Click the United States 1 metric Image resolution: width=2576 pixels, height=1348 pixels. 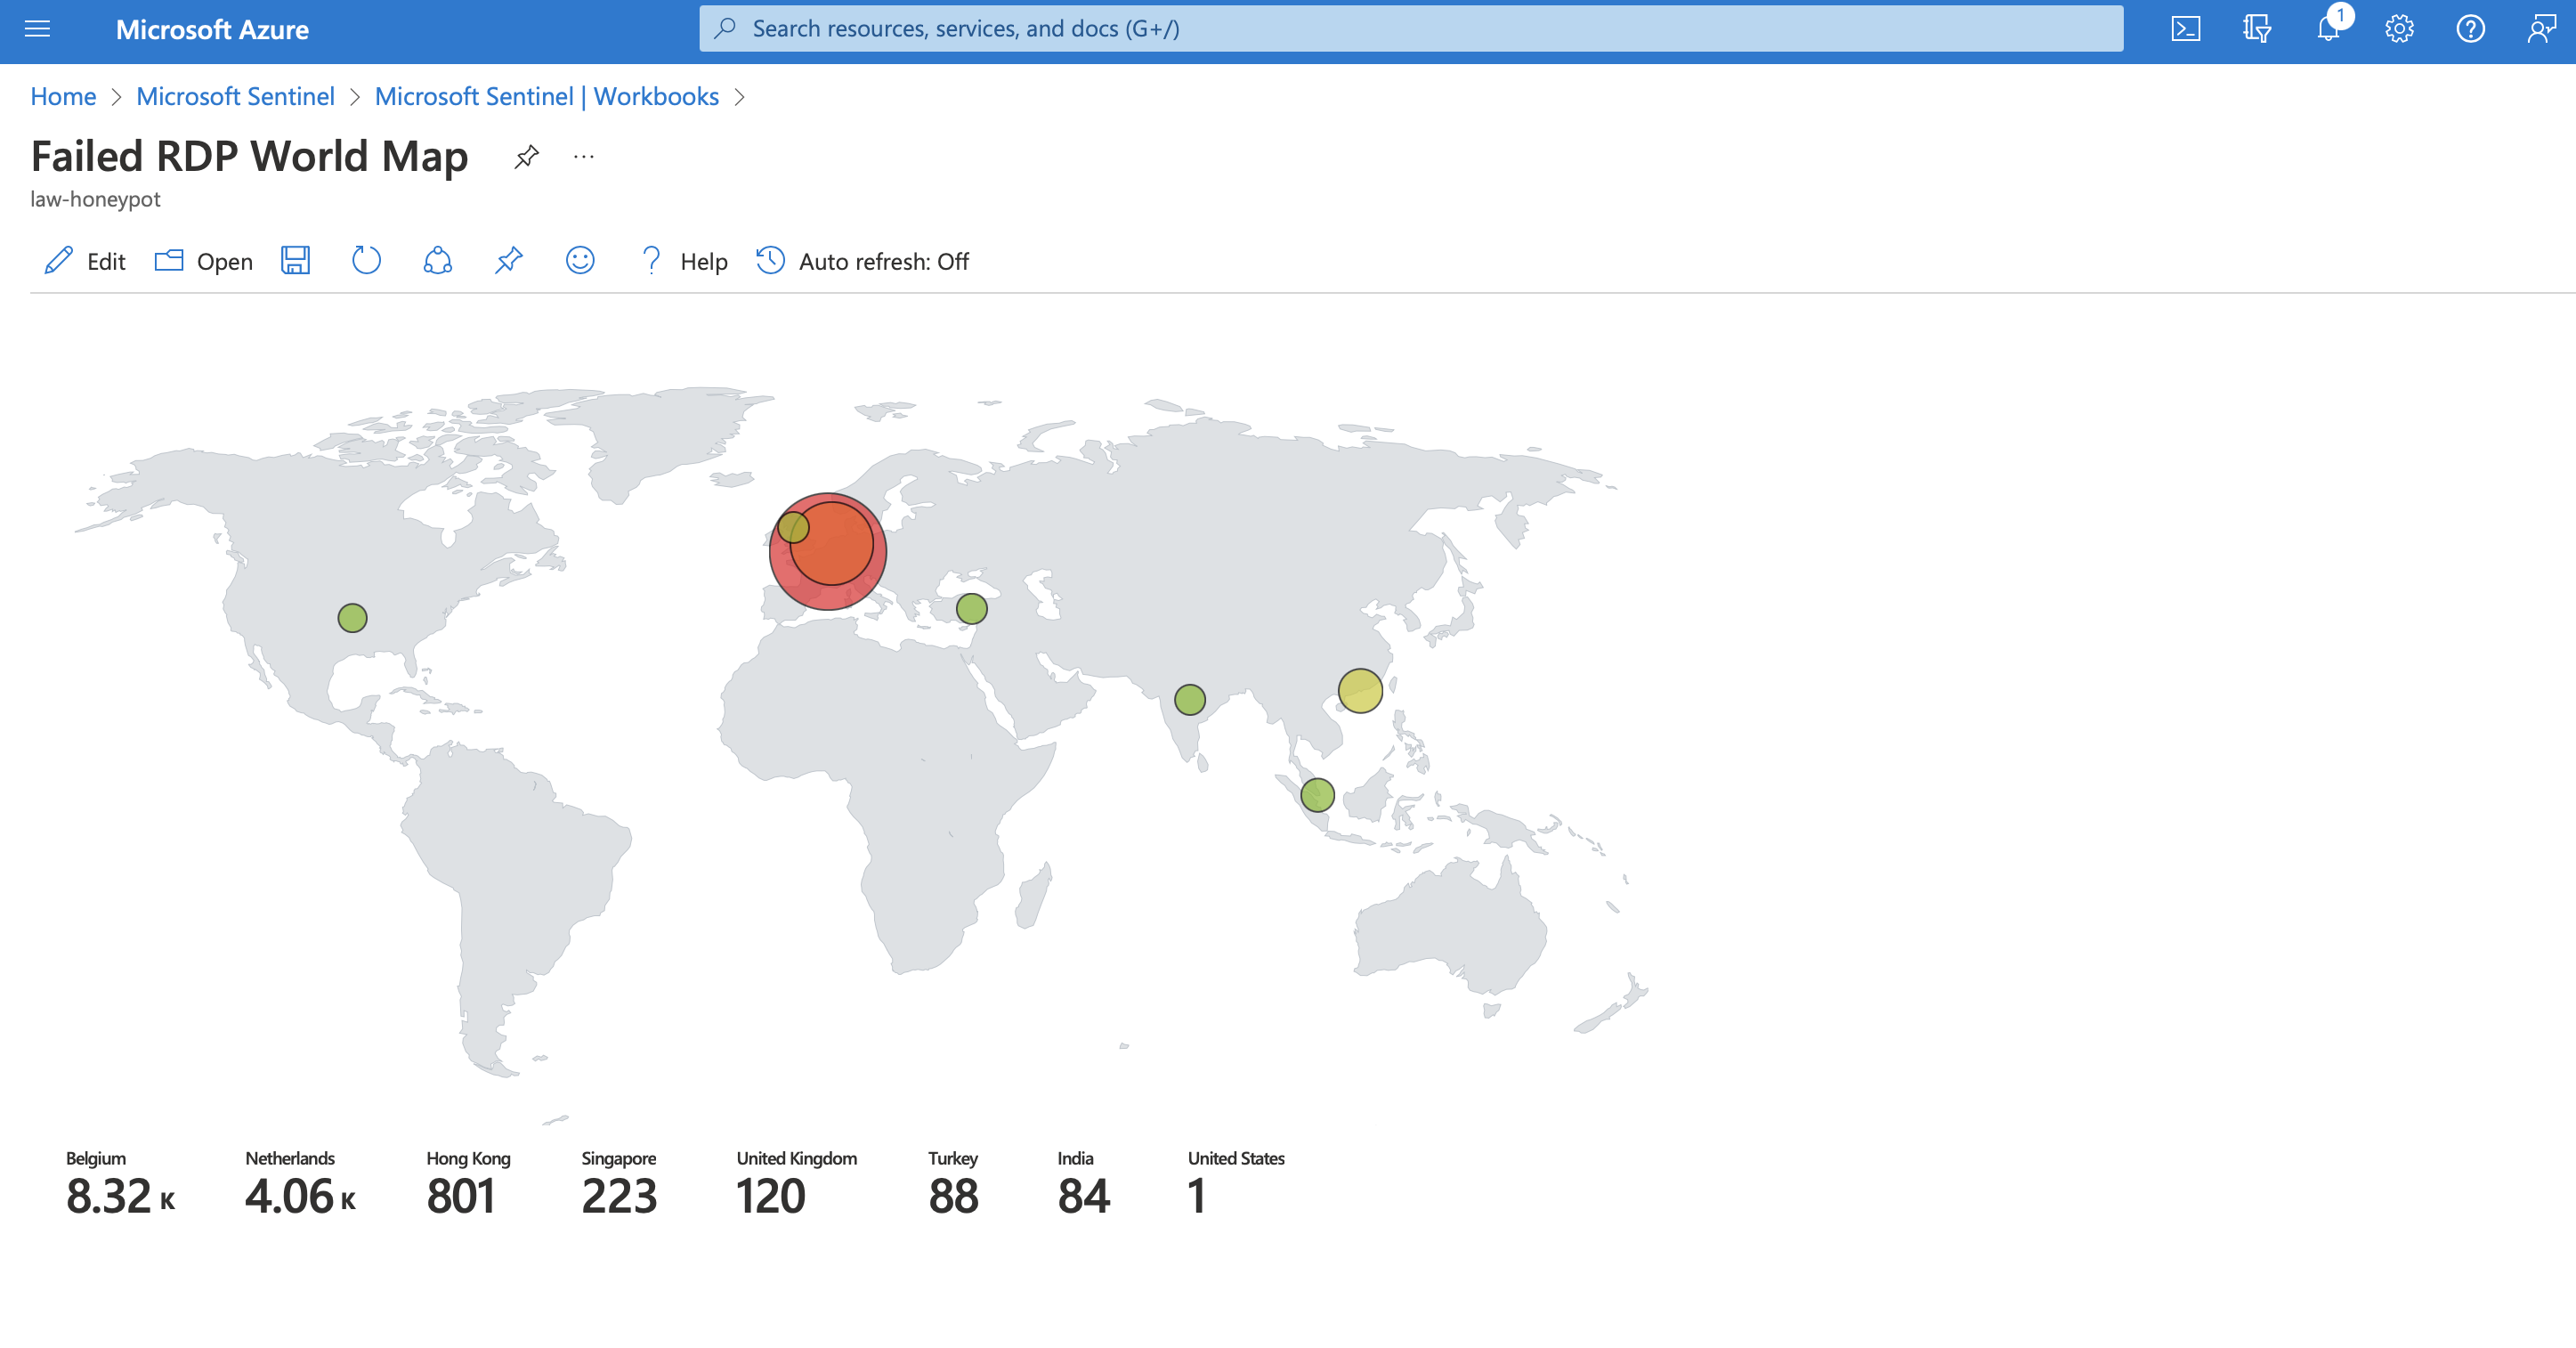[1236, 1184]
